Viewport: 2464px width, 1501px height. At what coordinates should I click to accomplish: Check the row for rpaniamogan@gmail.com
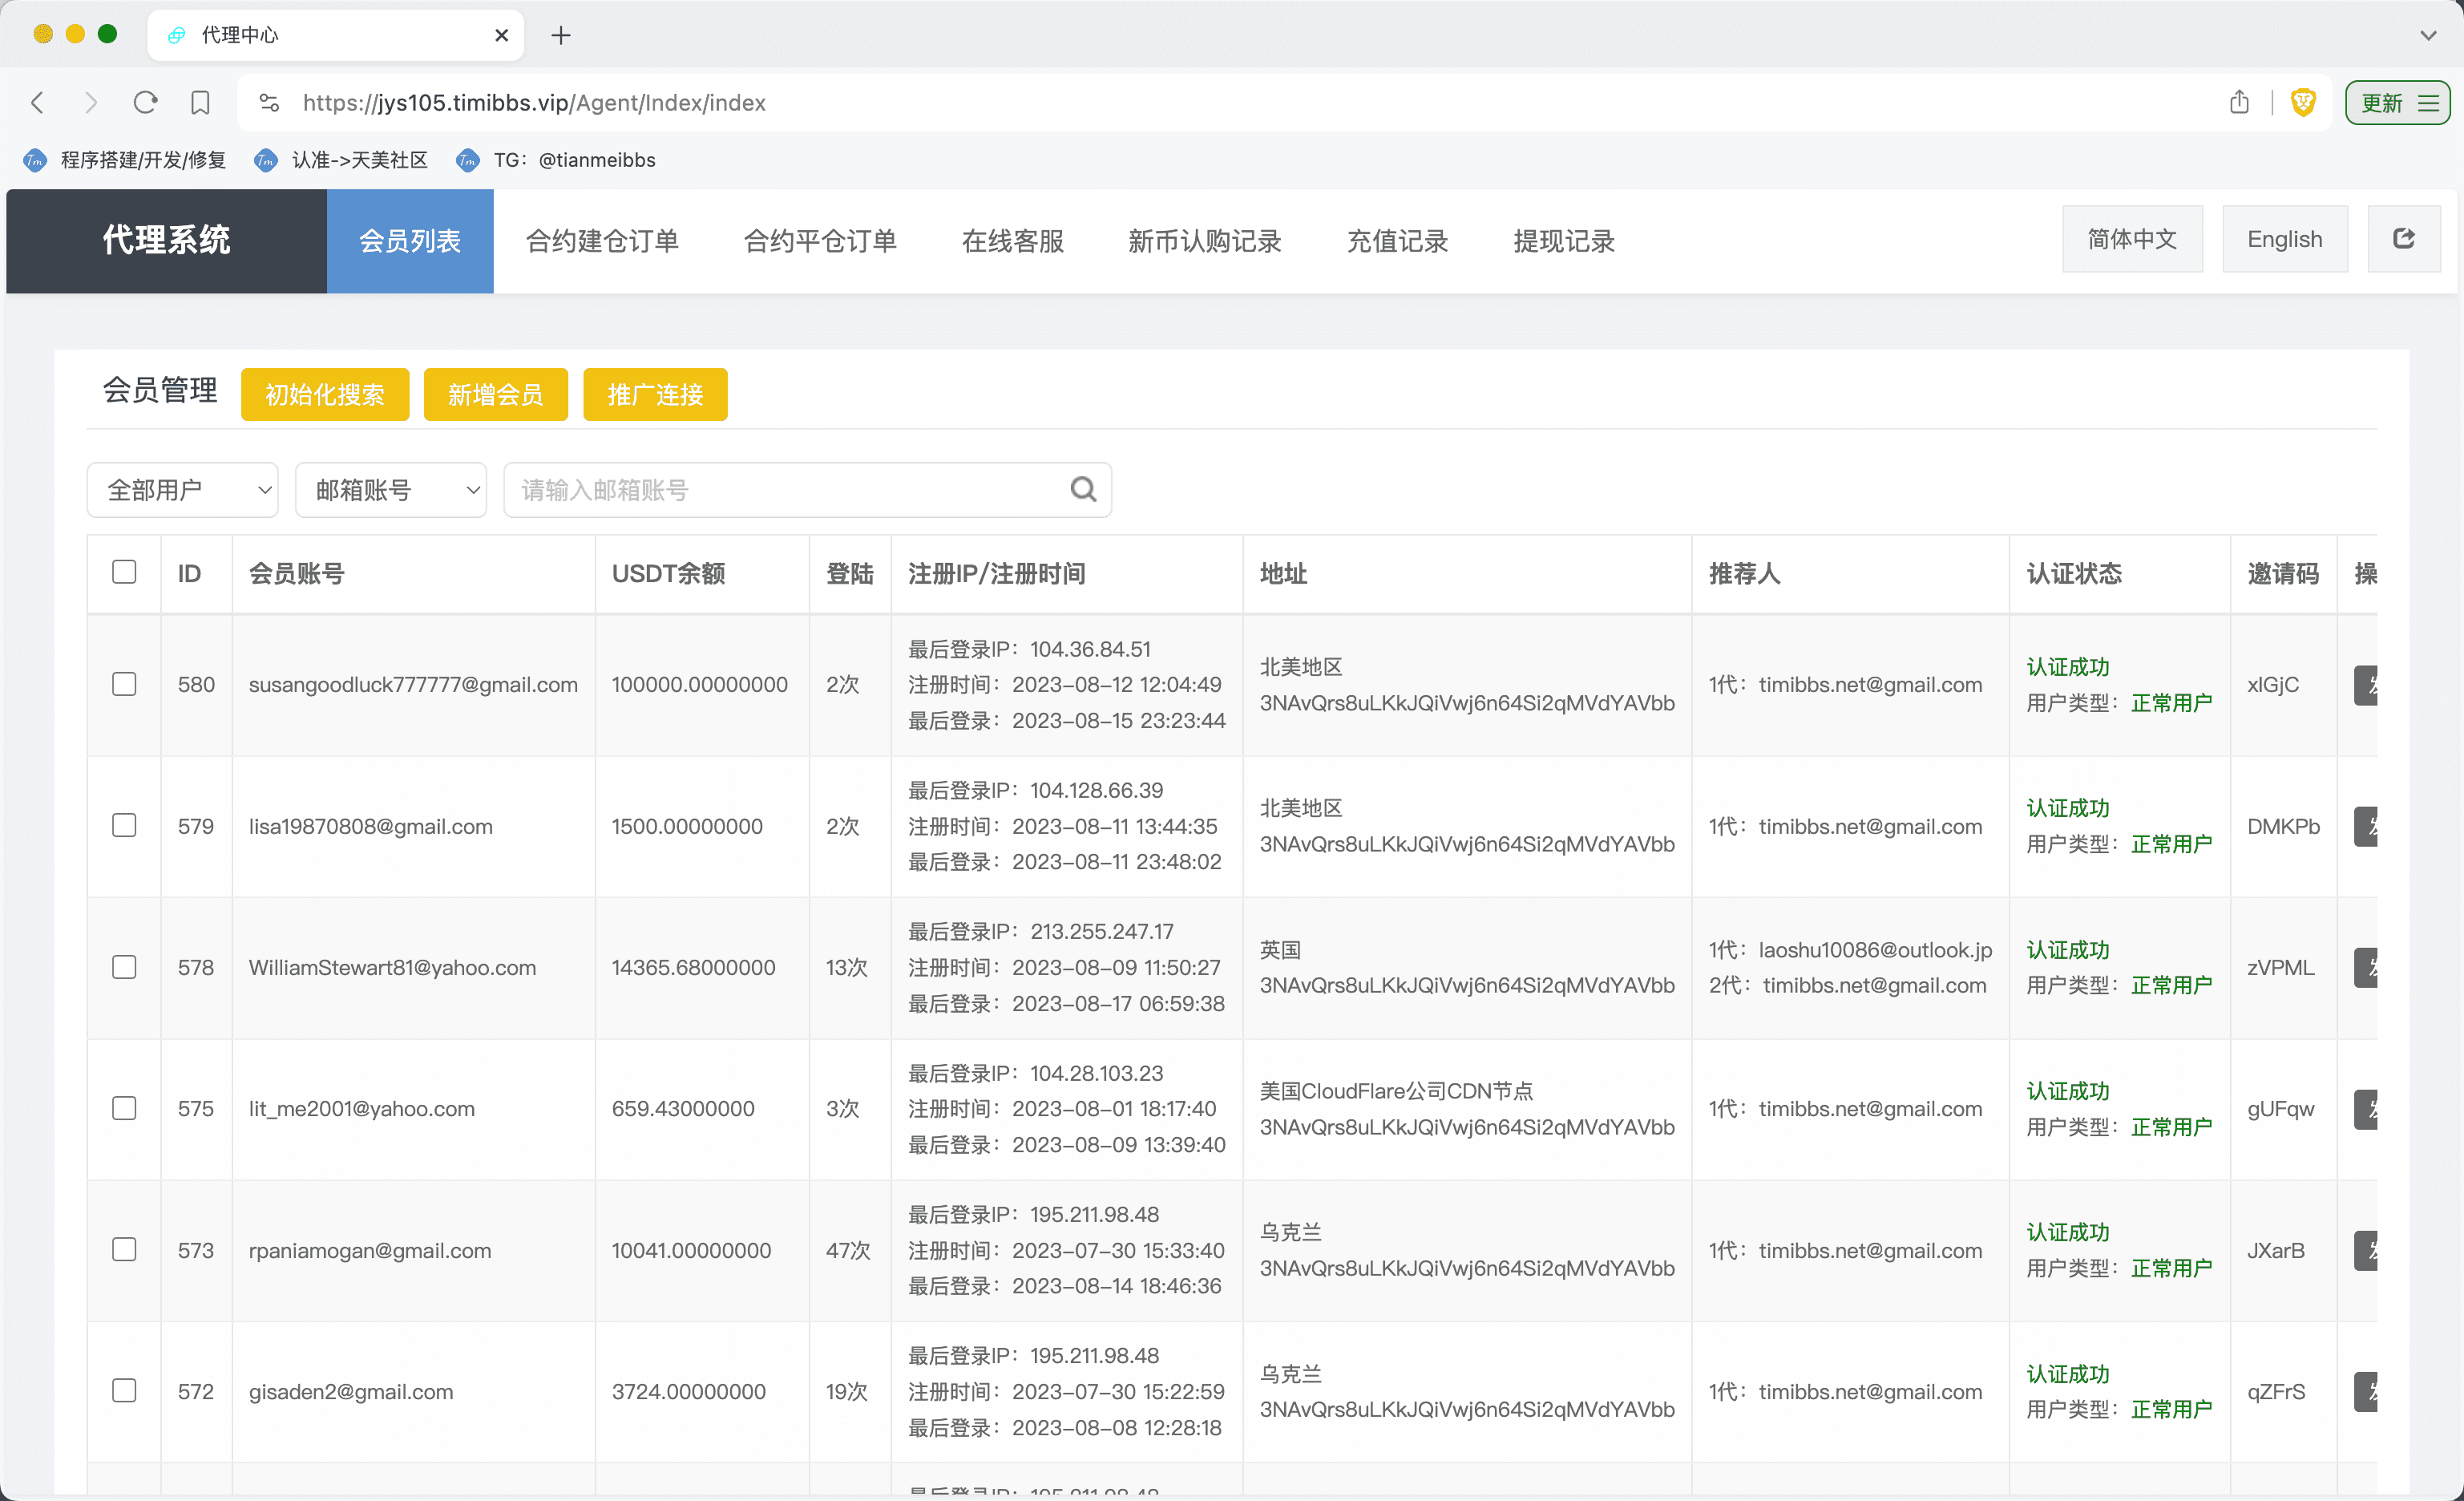(x=124, y=1250)
